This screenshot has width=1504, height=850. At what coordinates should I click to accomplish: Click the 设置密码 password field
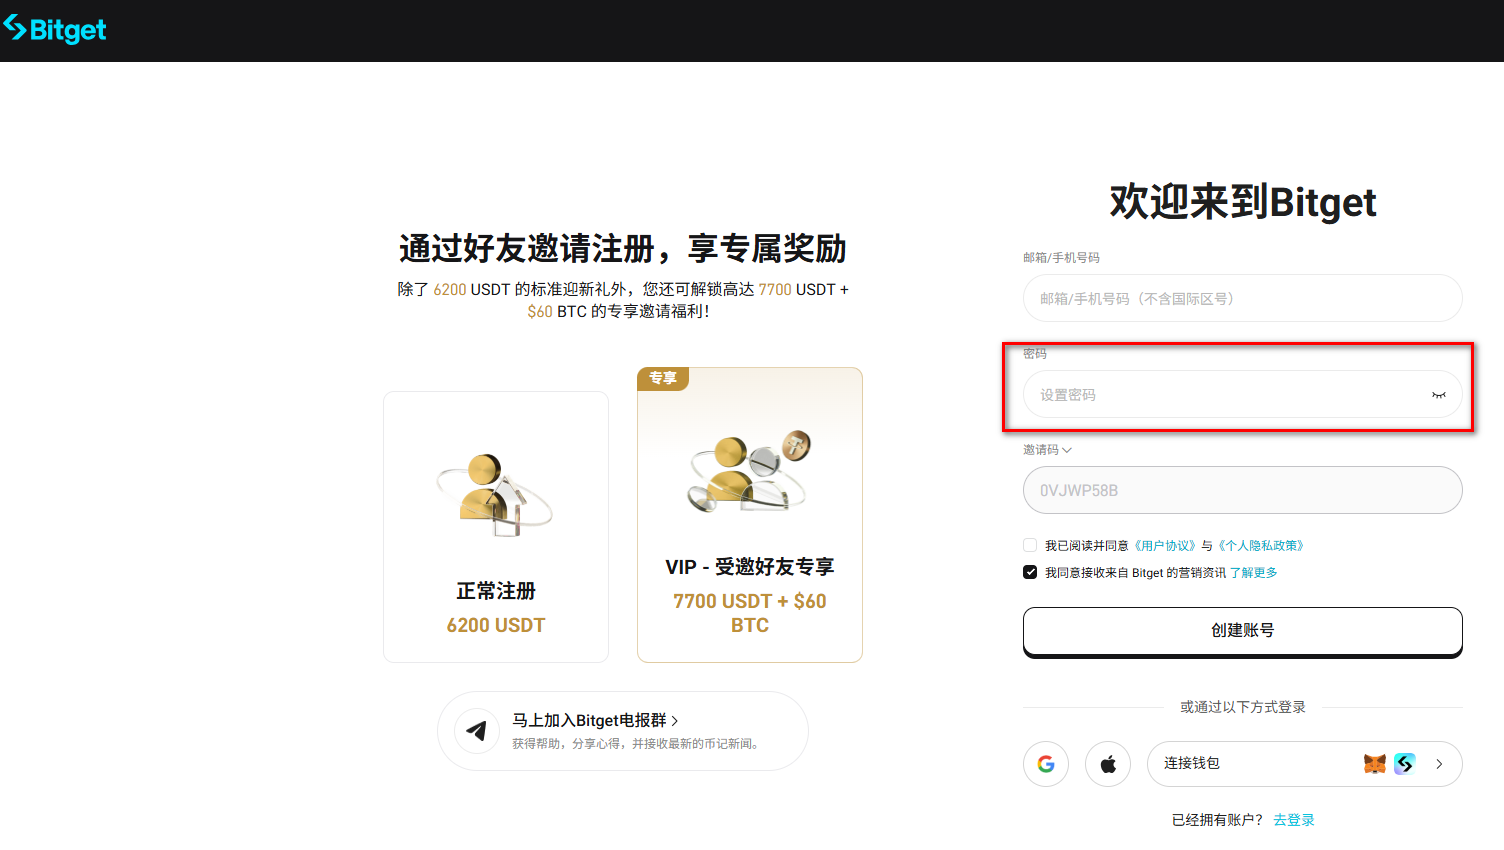click(1225, 395)
